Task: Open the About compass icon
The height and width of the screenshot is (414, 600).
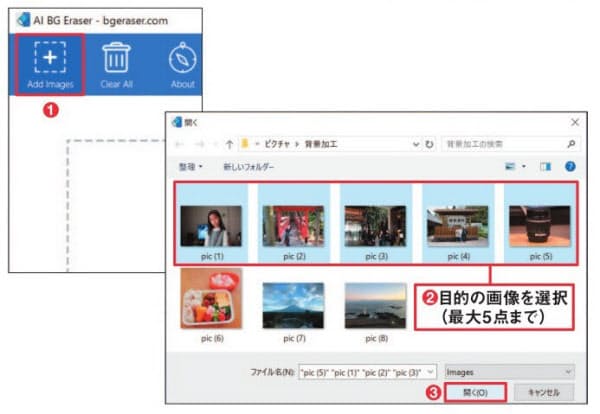Action: [183, 58]
